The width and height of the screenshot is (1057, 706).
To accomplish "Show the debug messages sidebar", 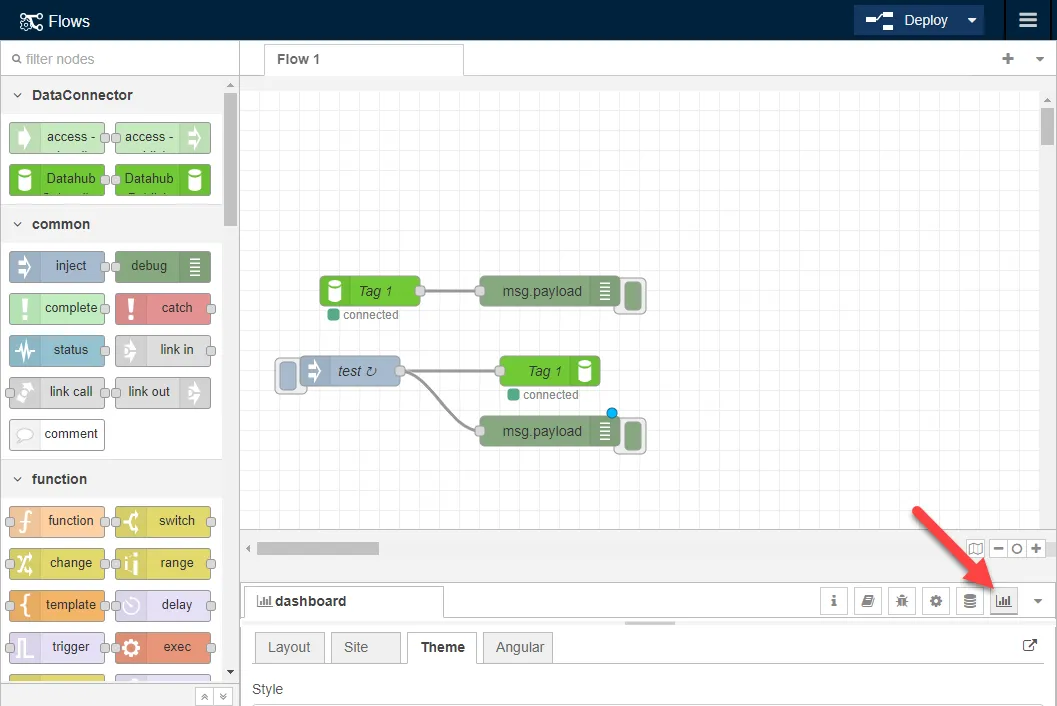I will click(x=902, y=601).
